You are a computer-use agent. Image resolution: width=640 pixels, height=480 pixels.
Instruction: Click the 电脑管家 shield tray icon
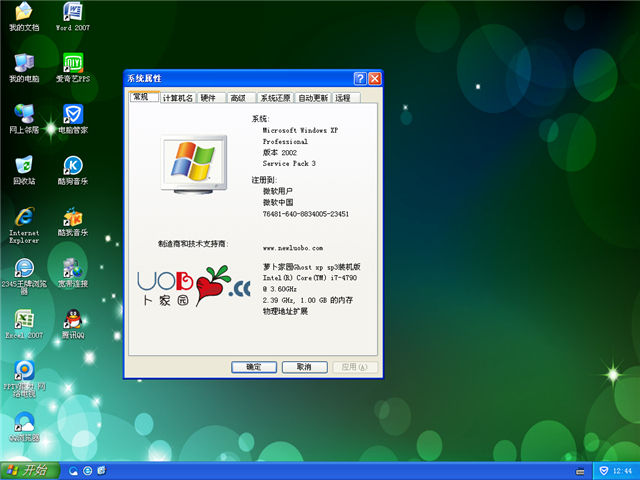click(604, 471)
